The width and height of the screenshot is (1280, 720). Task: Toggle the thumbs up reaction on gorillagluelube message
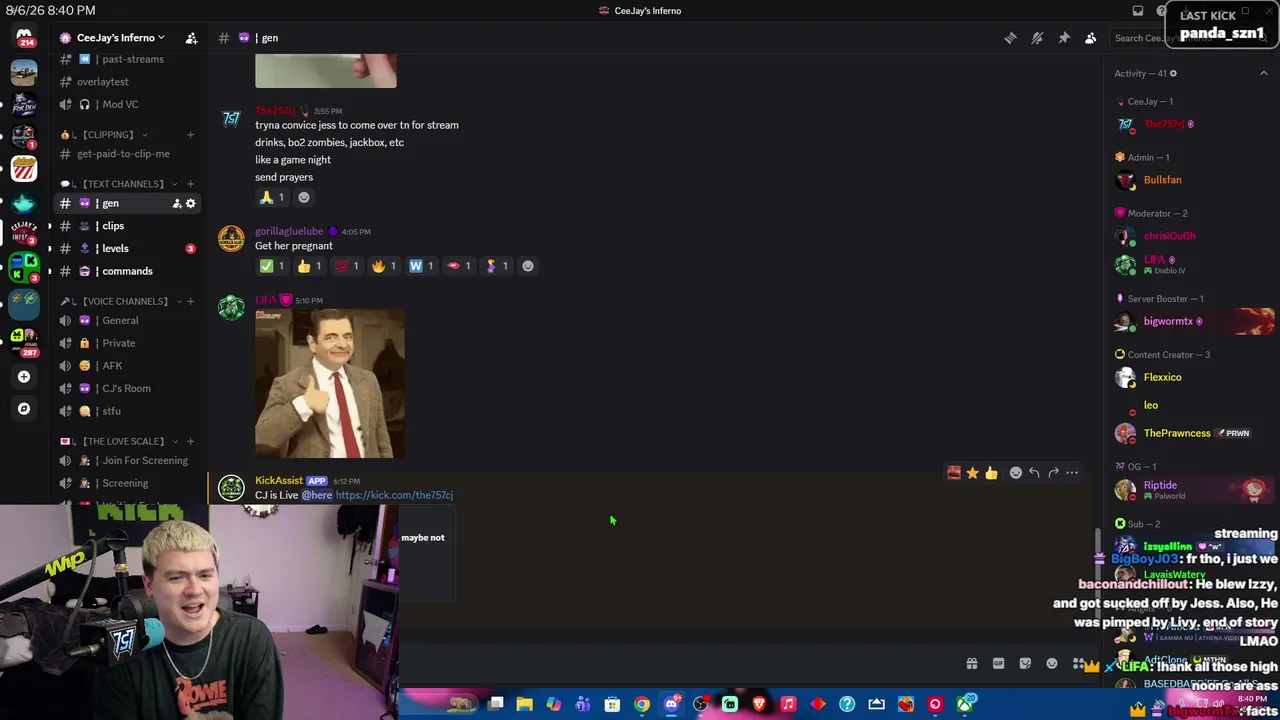point(309,266)
